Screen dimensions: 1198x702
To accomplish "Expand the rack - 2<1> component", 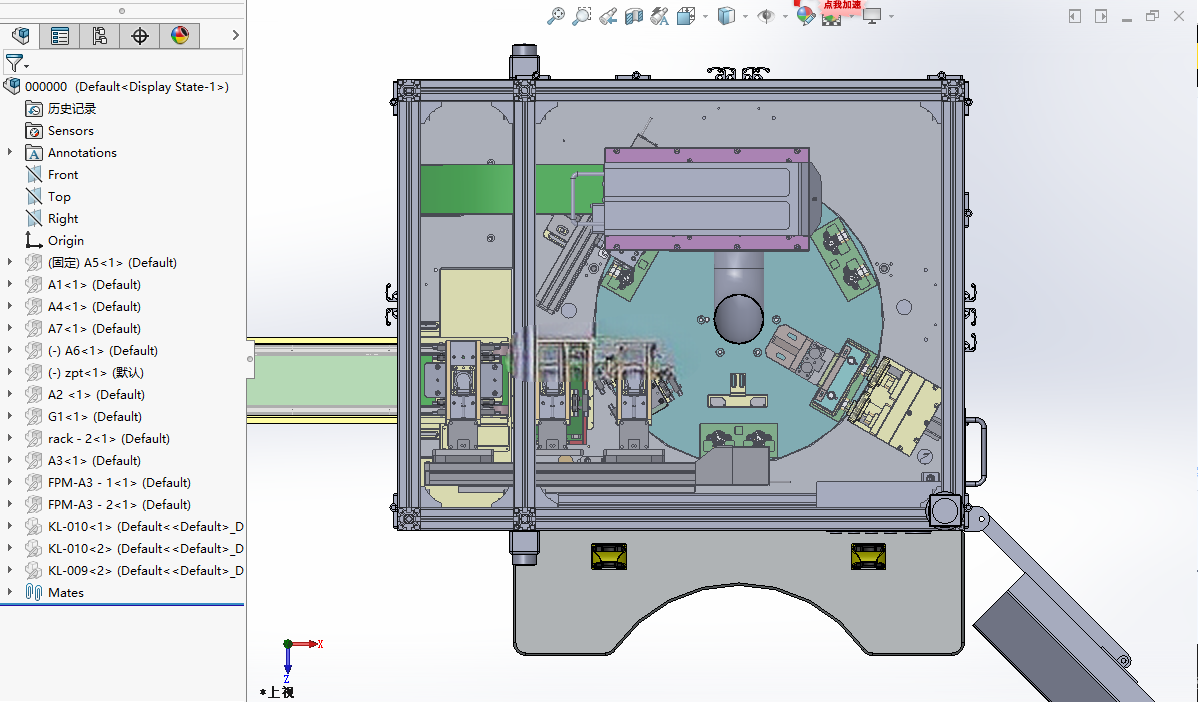I will [x=10, y=438].
